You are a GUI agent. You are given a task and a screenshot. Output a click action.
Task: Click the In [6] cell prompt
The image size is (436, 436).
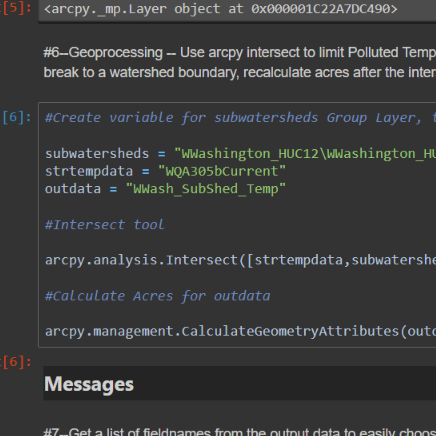coord(17,117)
